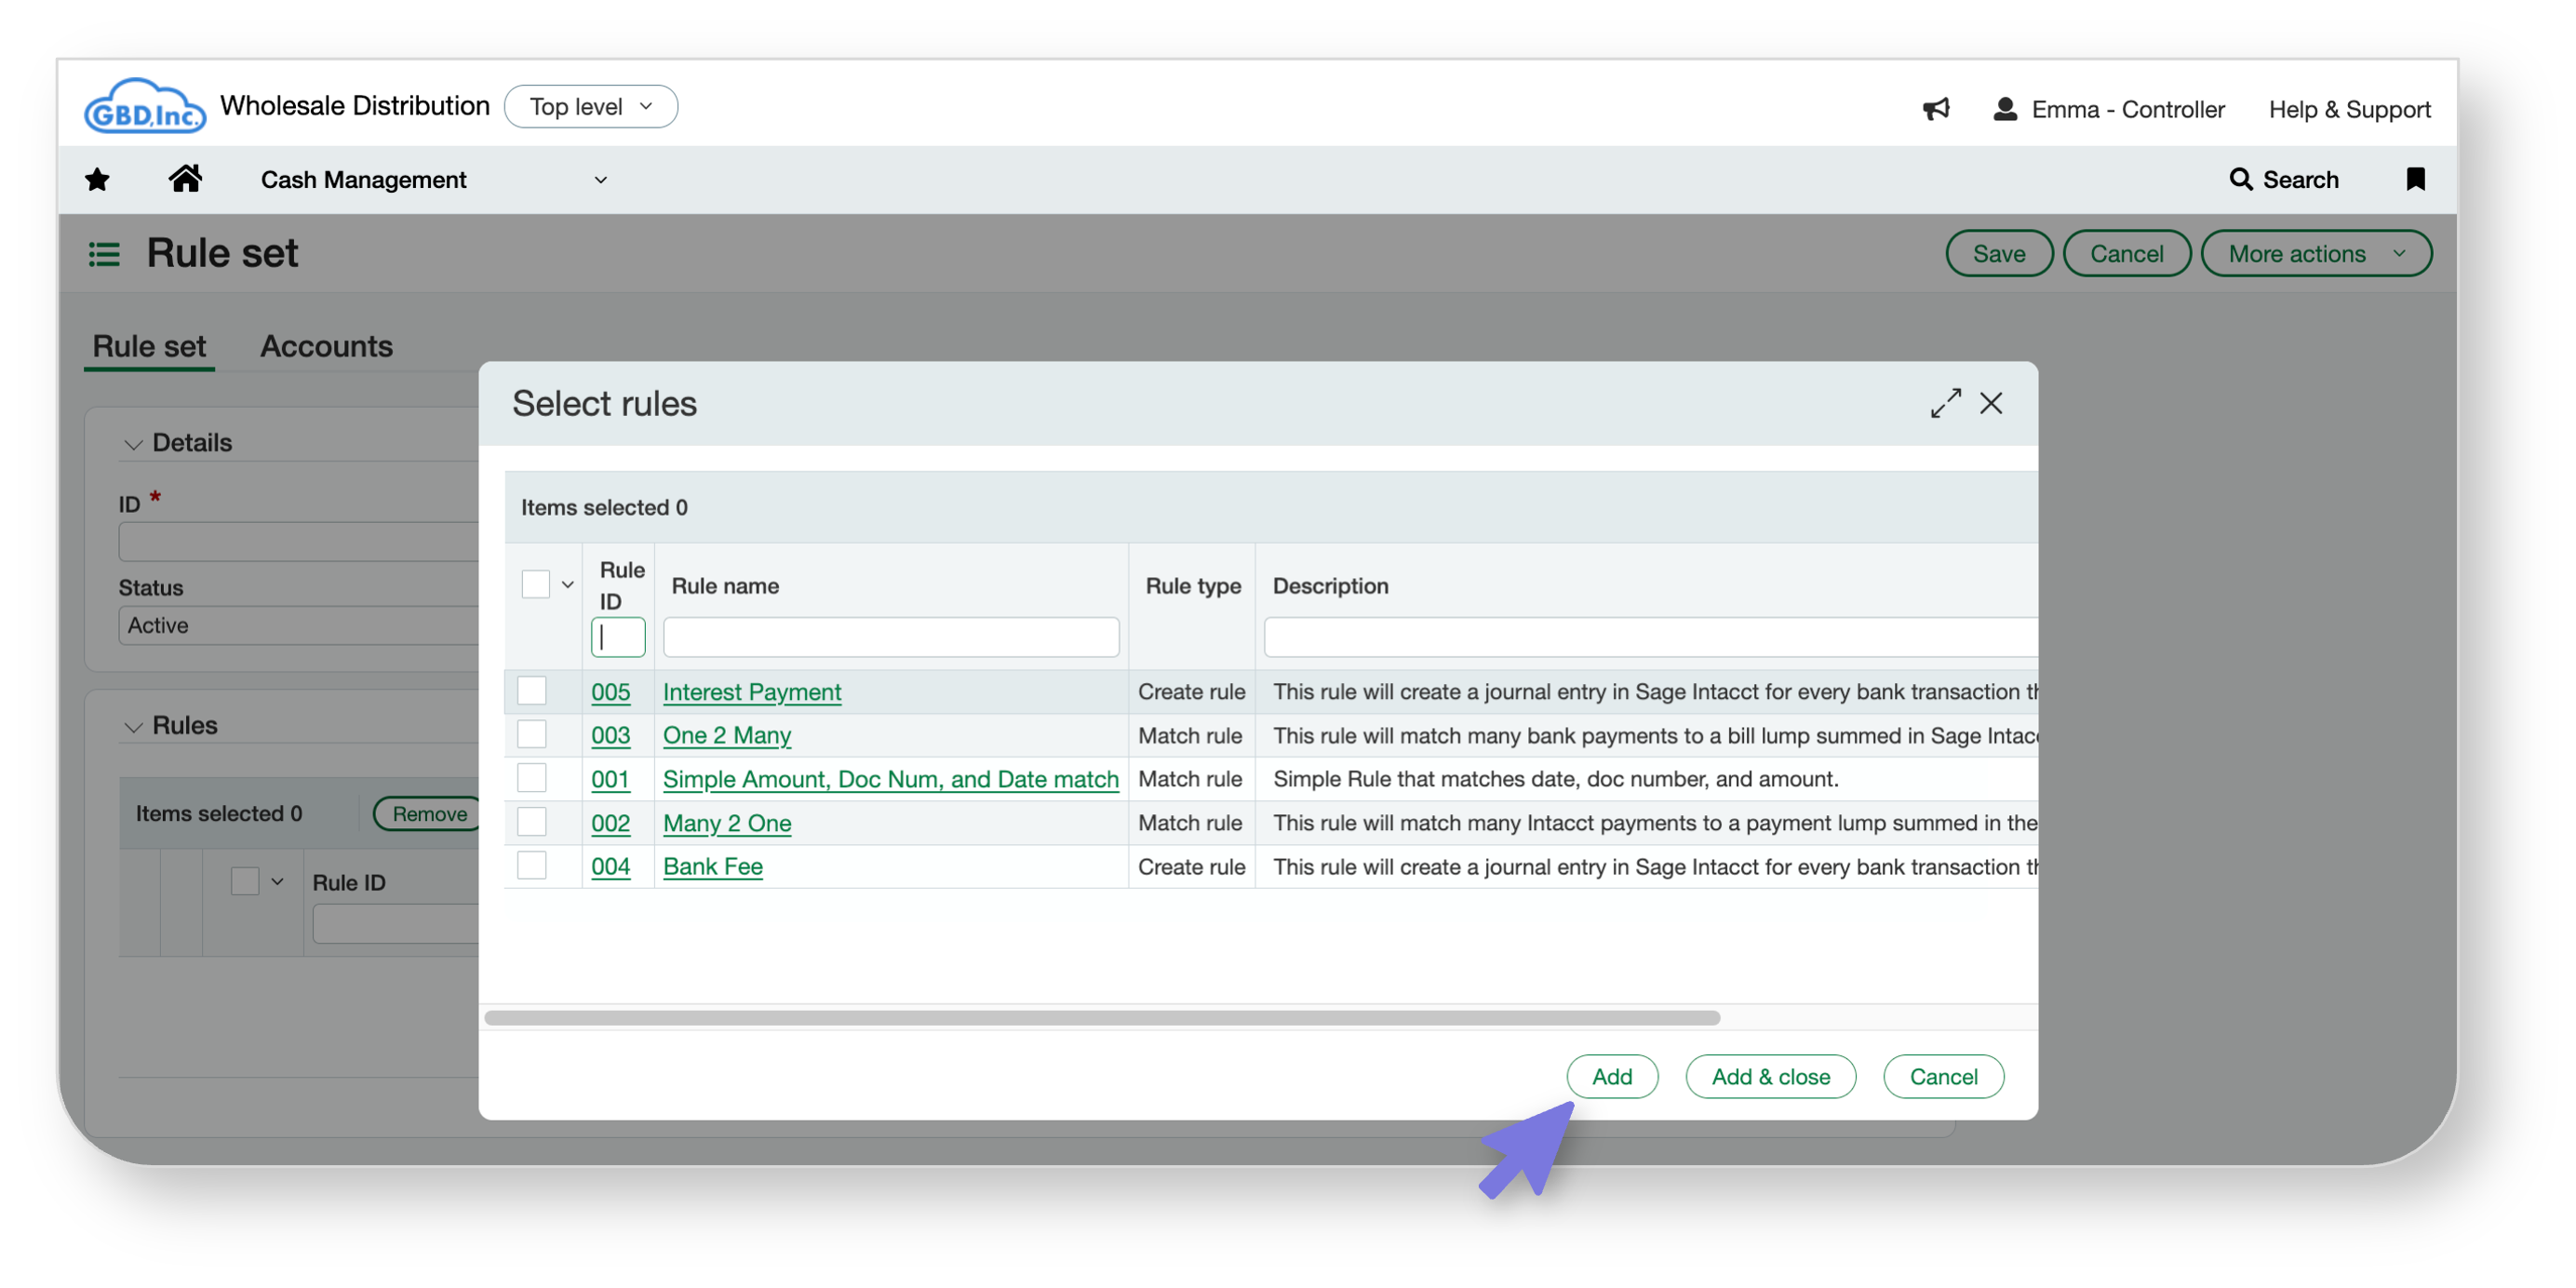This screenshot has width=2576, height=1288.
Task: Open the announcements megaphone icon
Action: 1936,109
